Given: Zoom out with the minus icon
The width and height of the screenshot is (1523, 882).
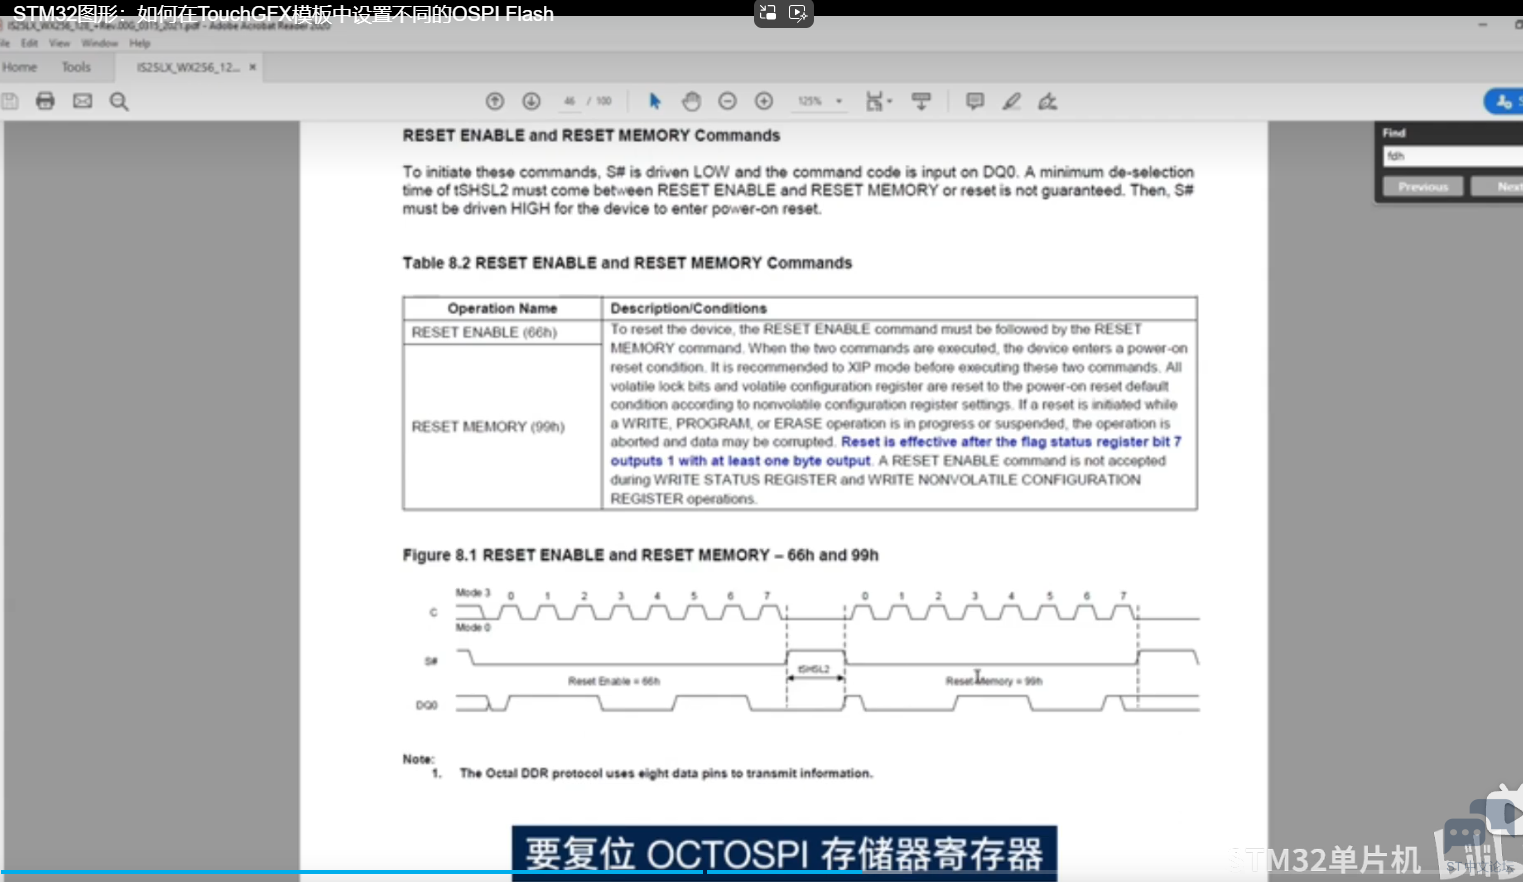Looking at the screenshot, I should click(x=728, y=101).
